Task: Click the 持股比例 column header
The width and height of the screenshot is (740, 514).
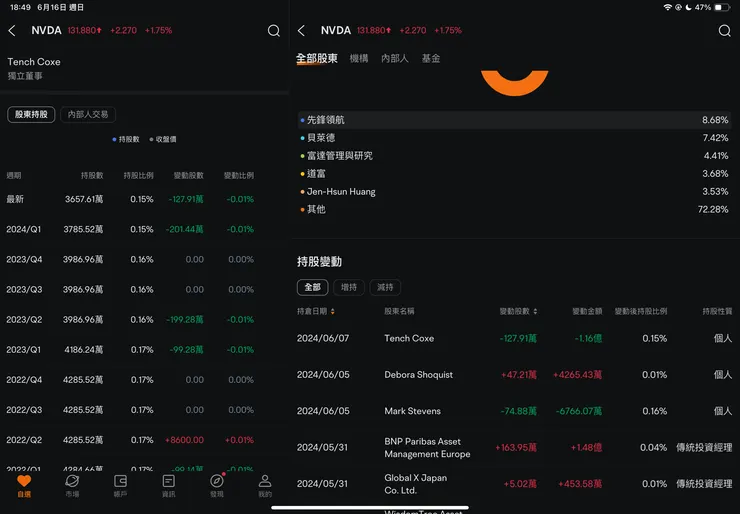Action: click(x=138, y=176)
